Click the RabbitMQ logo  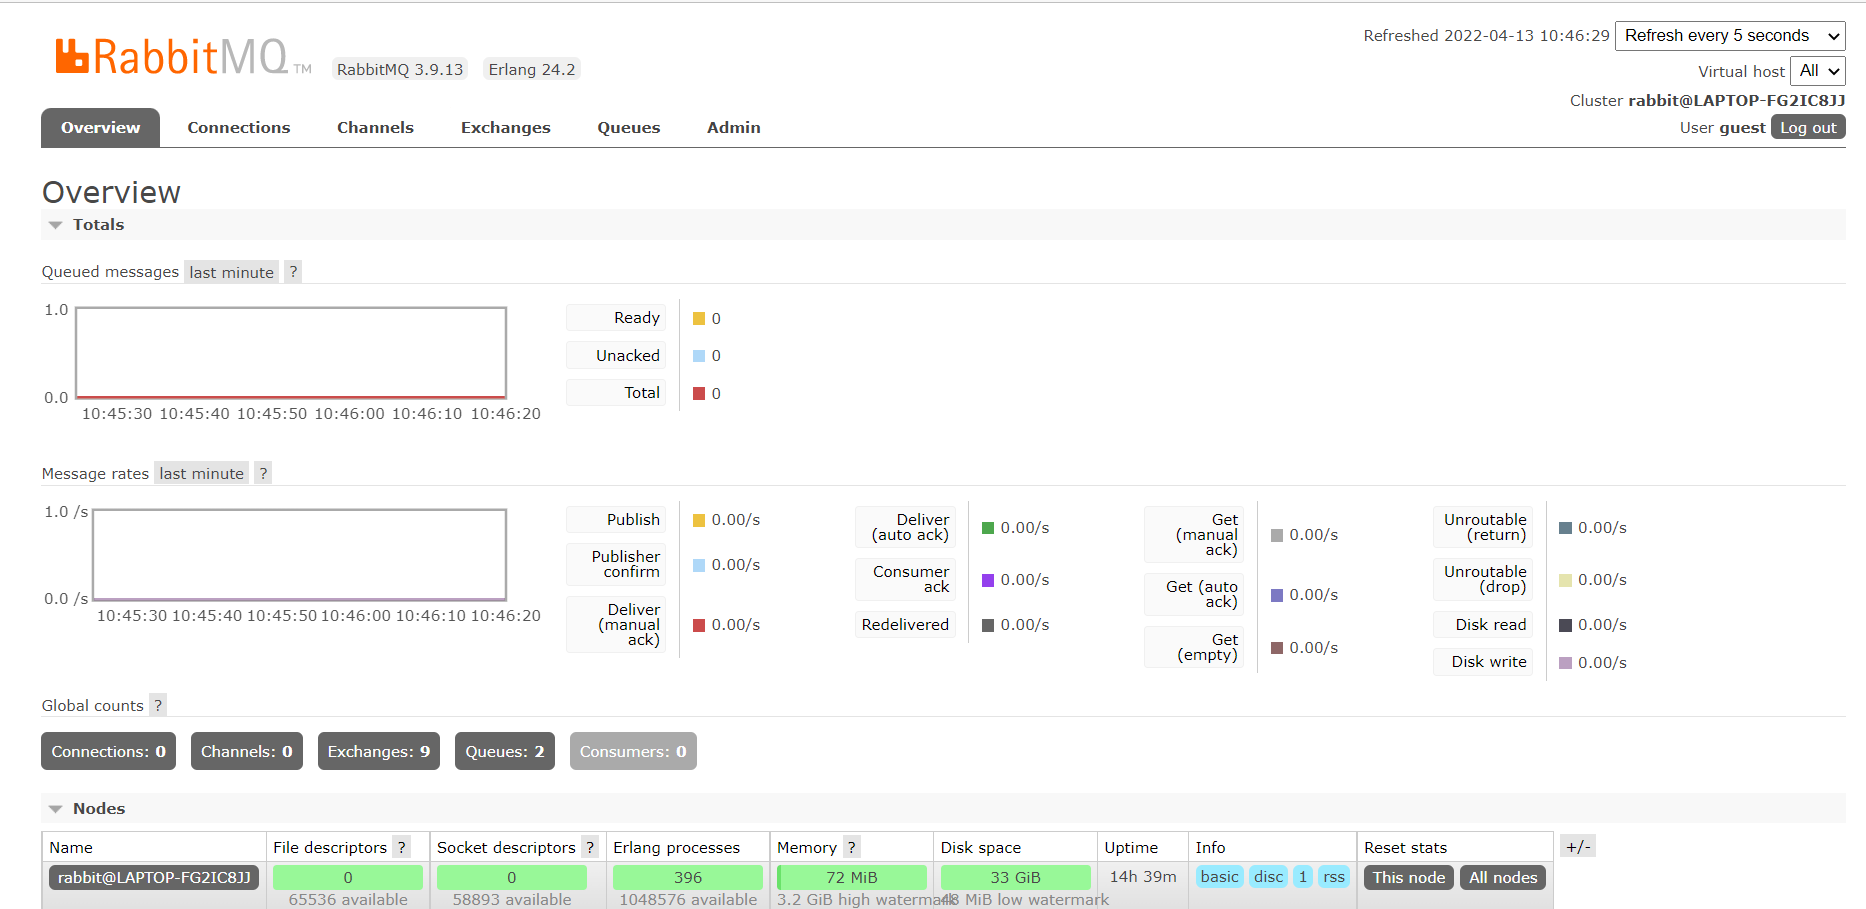(183, 57)
